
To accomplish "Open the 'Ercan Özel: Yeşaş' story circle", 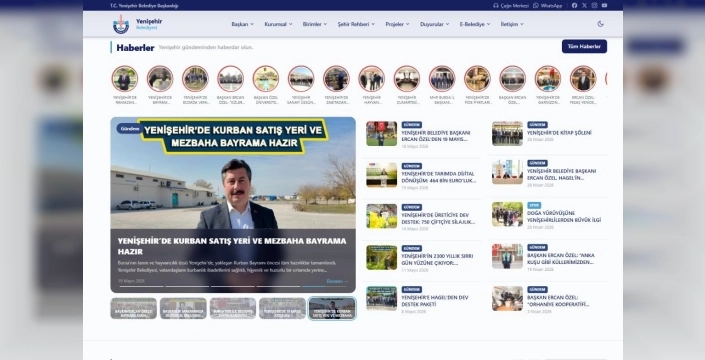I will (583, 79).
